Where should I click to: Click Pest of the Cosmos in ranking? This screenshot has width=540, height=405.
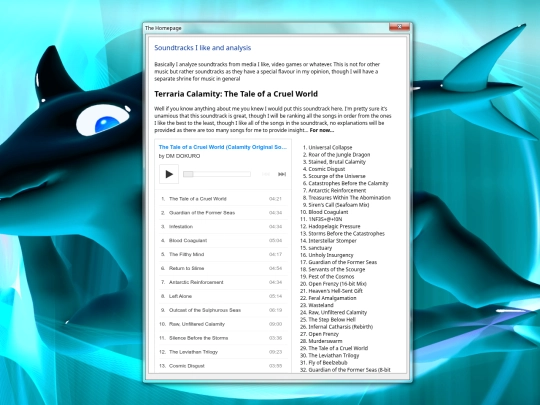(331, 277)
